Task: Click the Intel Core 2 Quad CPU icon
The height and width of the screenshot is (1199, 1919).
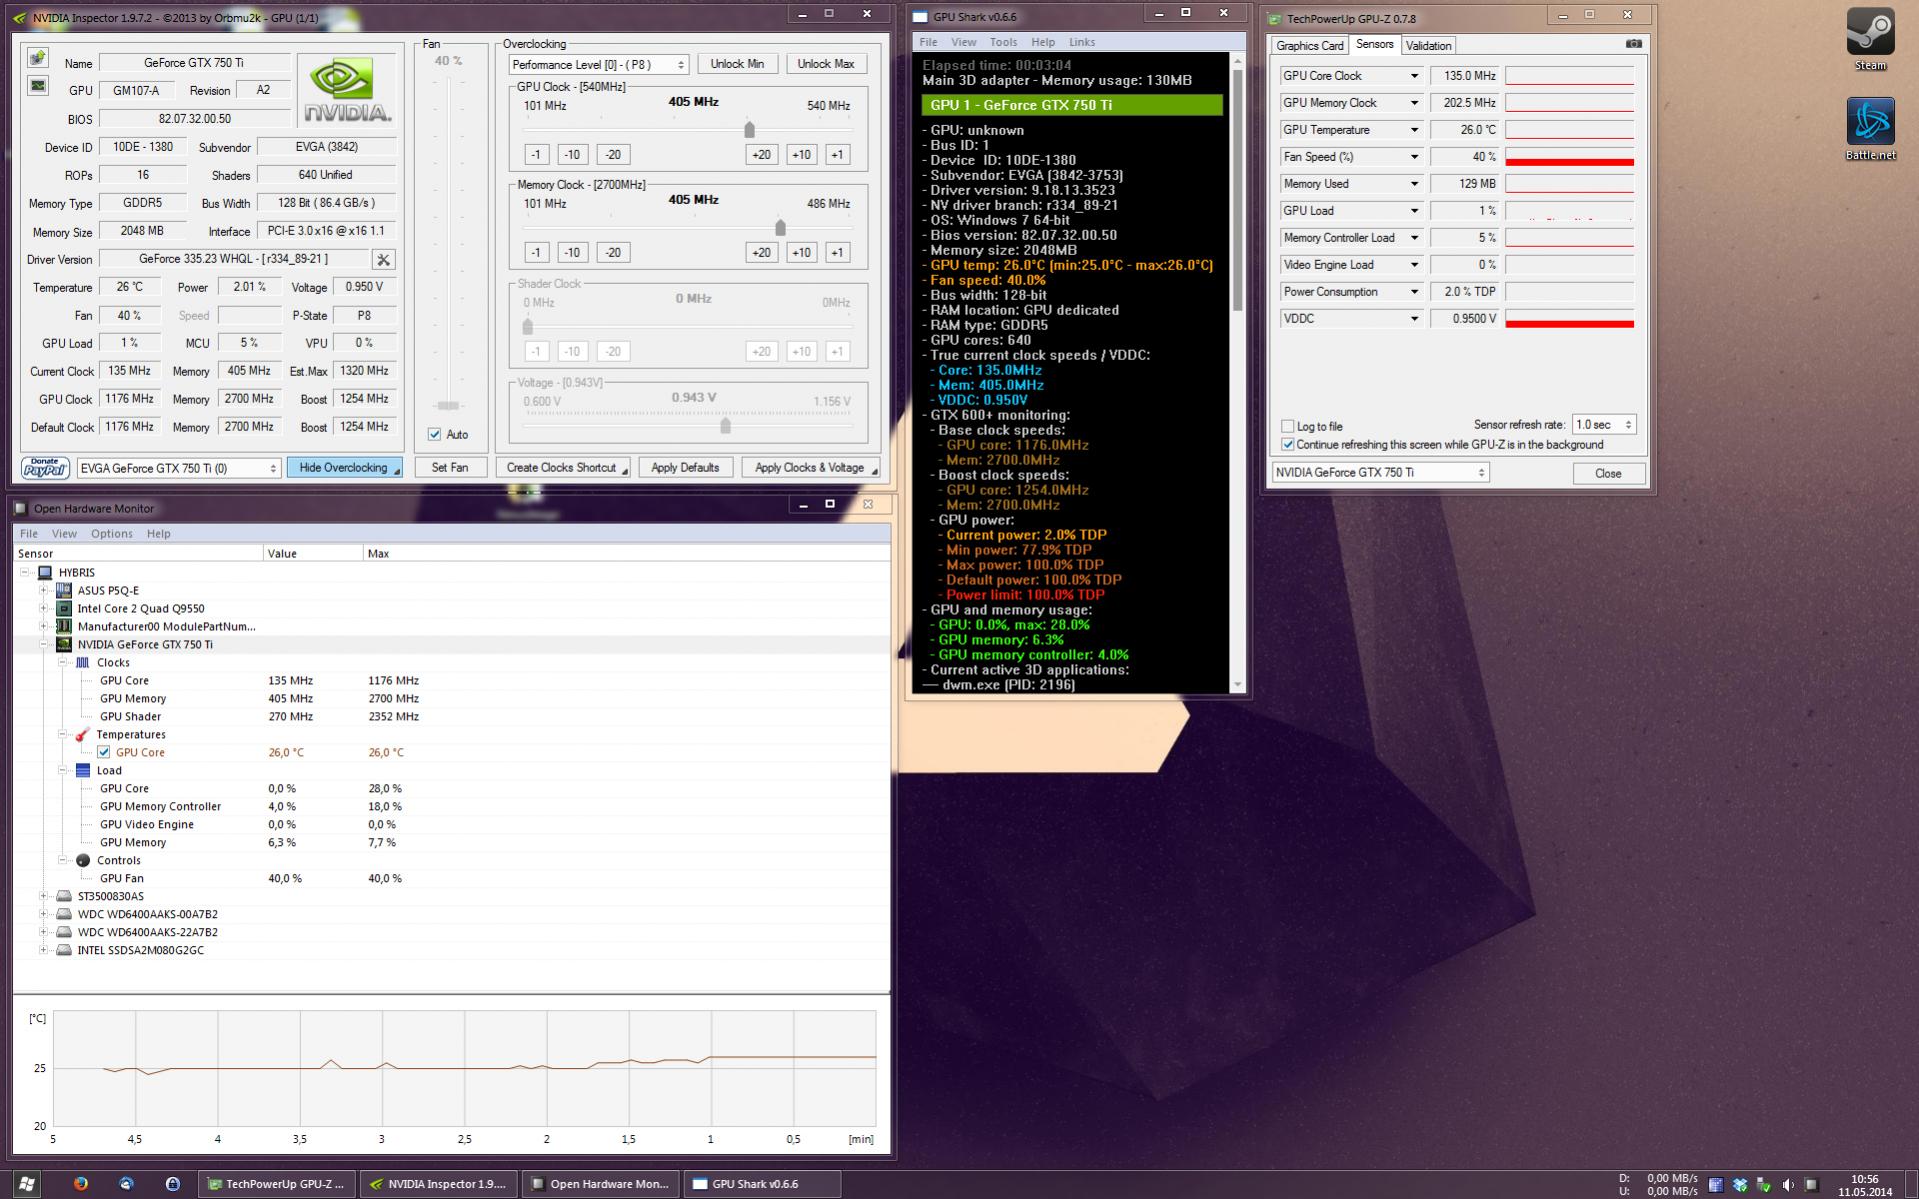Action: (64, 608)
